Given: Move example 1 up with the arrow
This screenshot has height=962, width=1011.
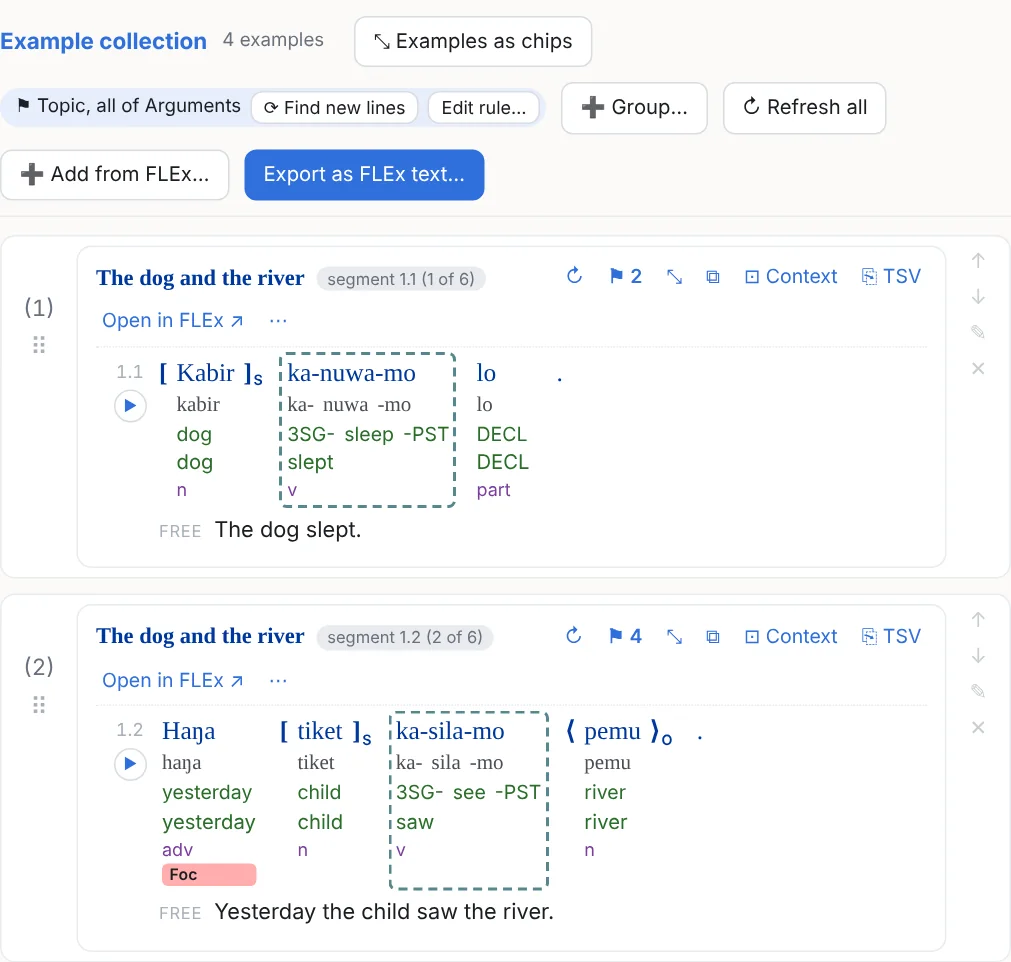Looking at the screenshot, I should coord(978,260).
